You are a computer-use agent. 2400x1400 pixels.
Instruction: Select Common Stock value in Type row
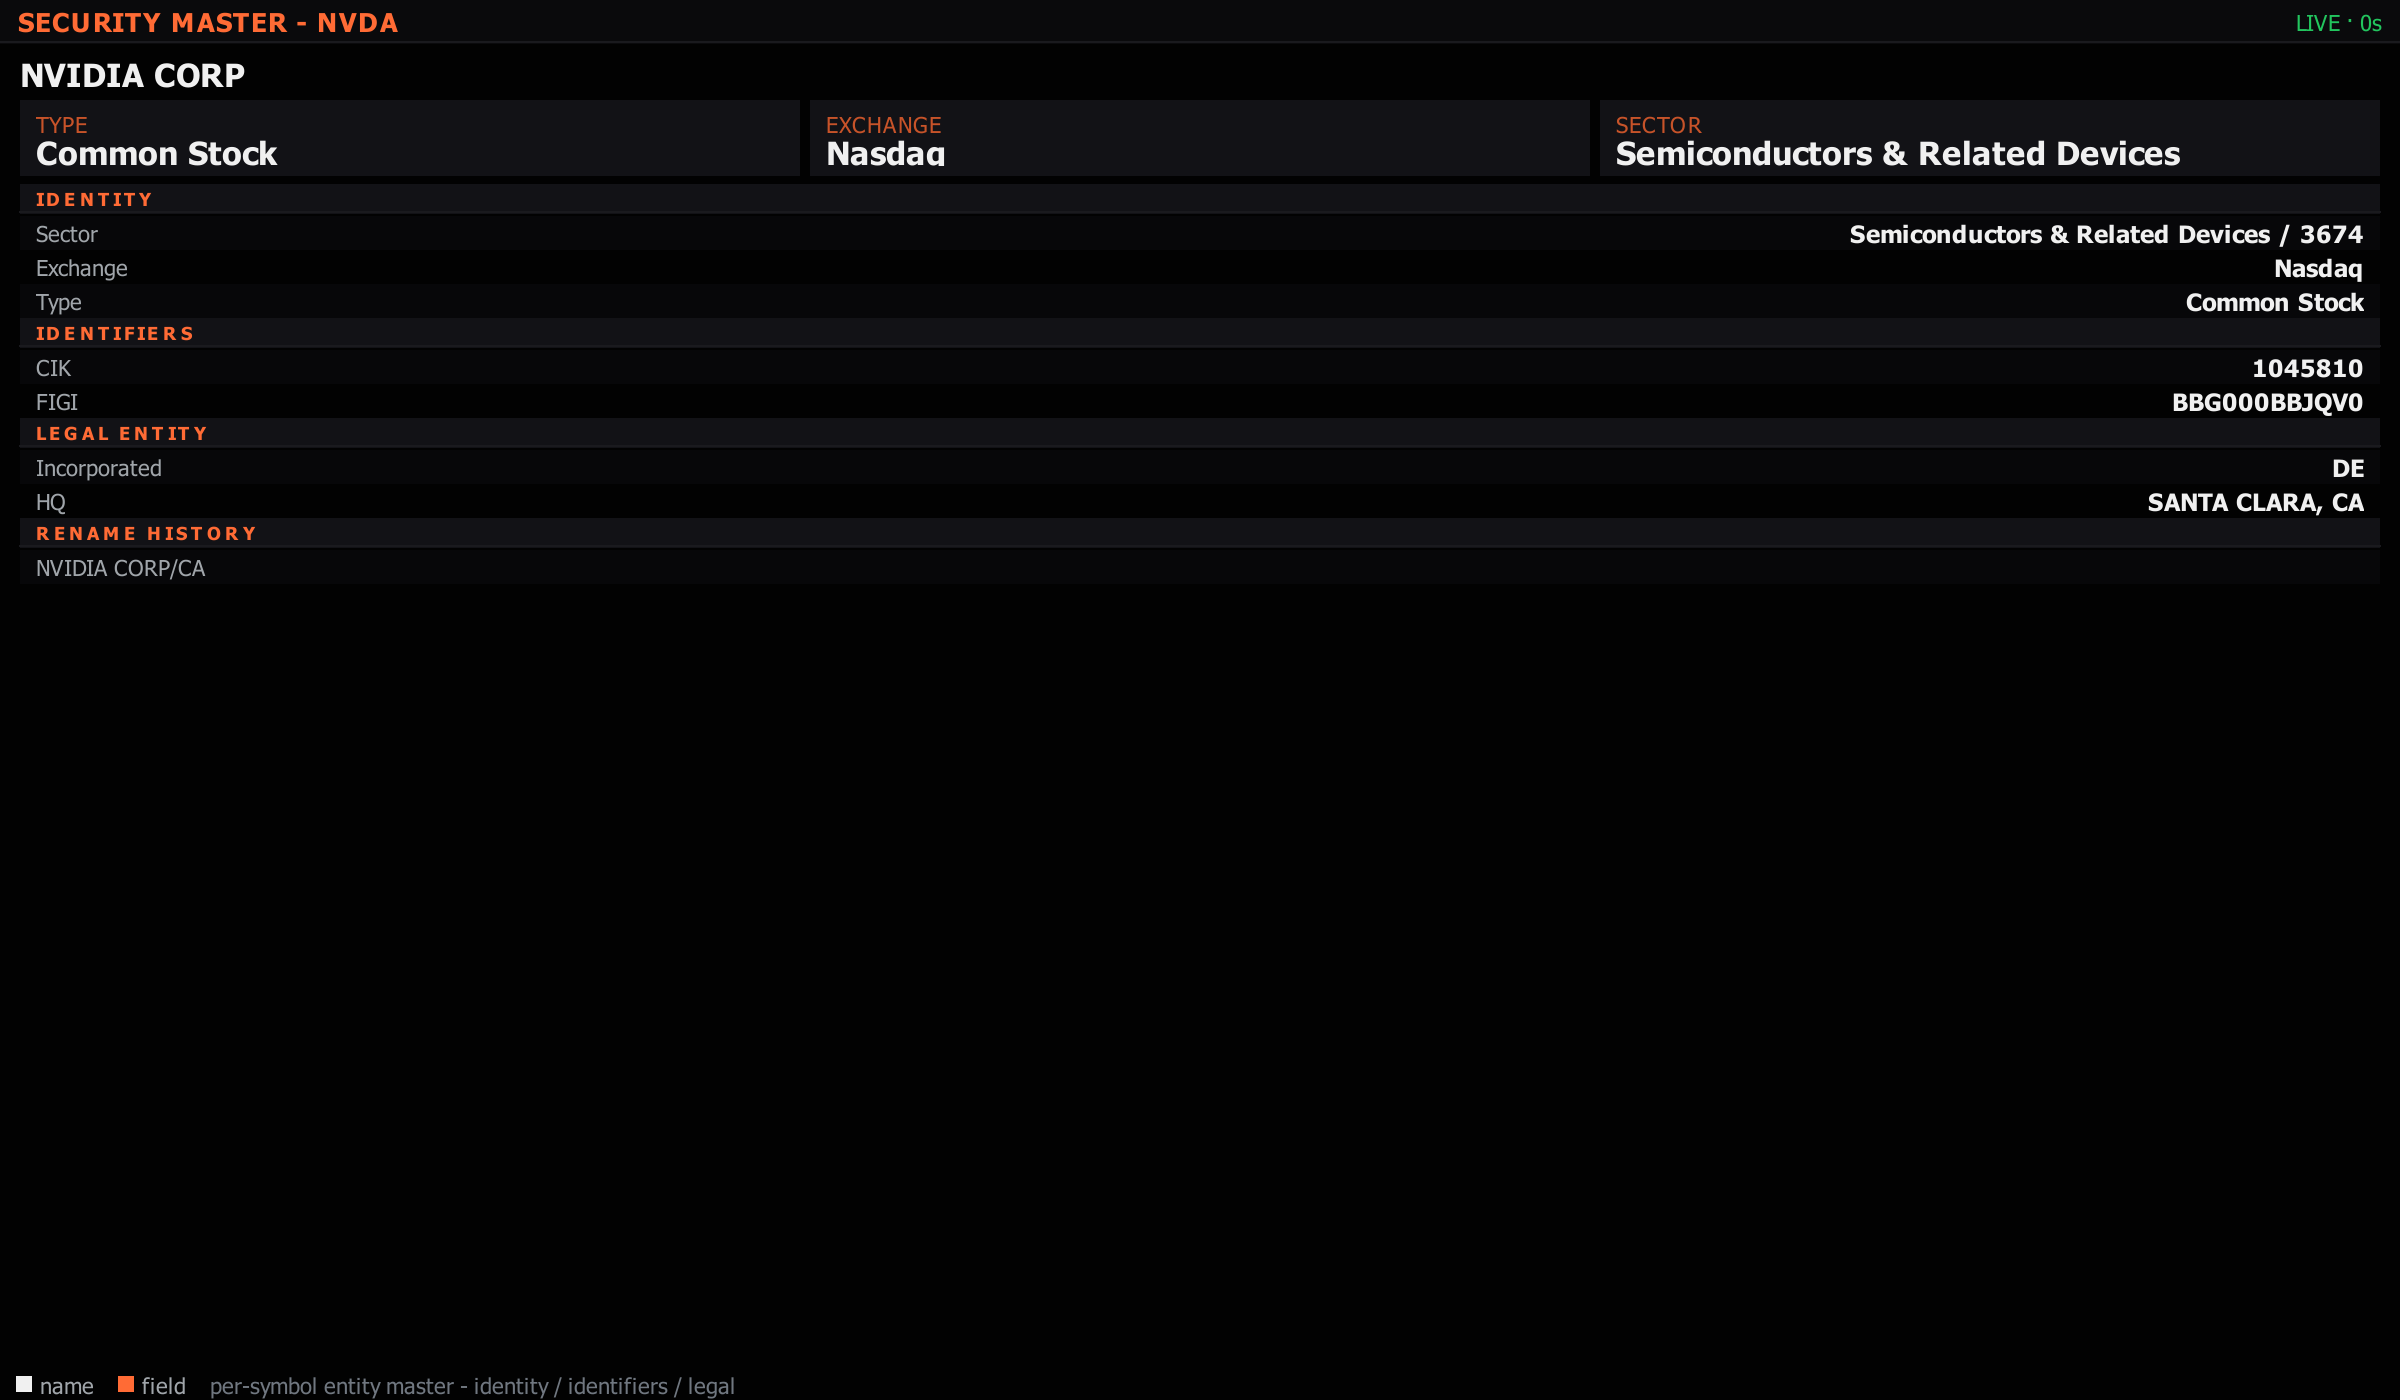point(2275,303)
